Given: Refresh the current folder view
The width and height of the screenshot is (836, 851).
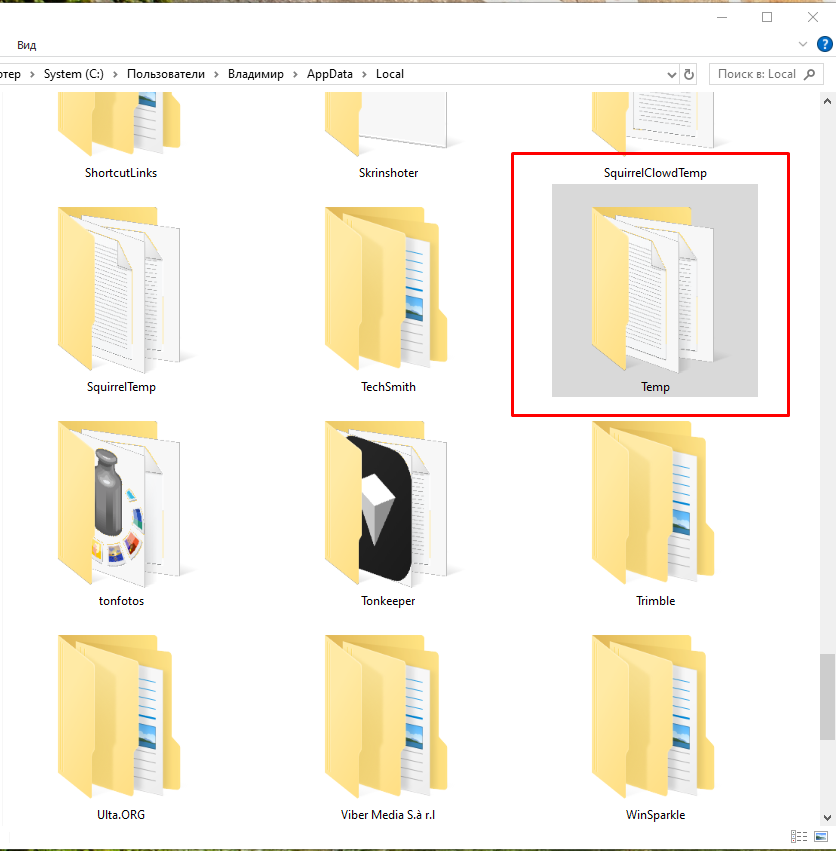Looking at the screenshot, I should point(688,74).
